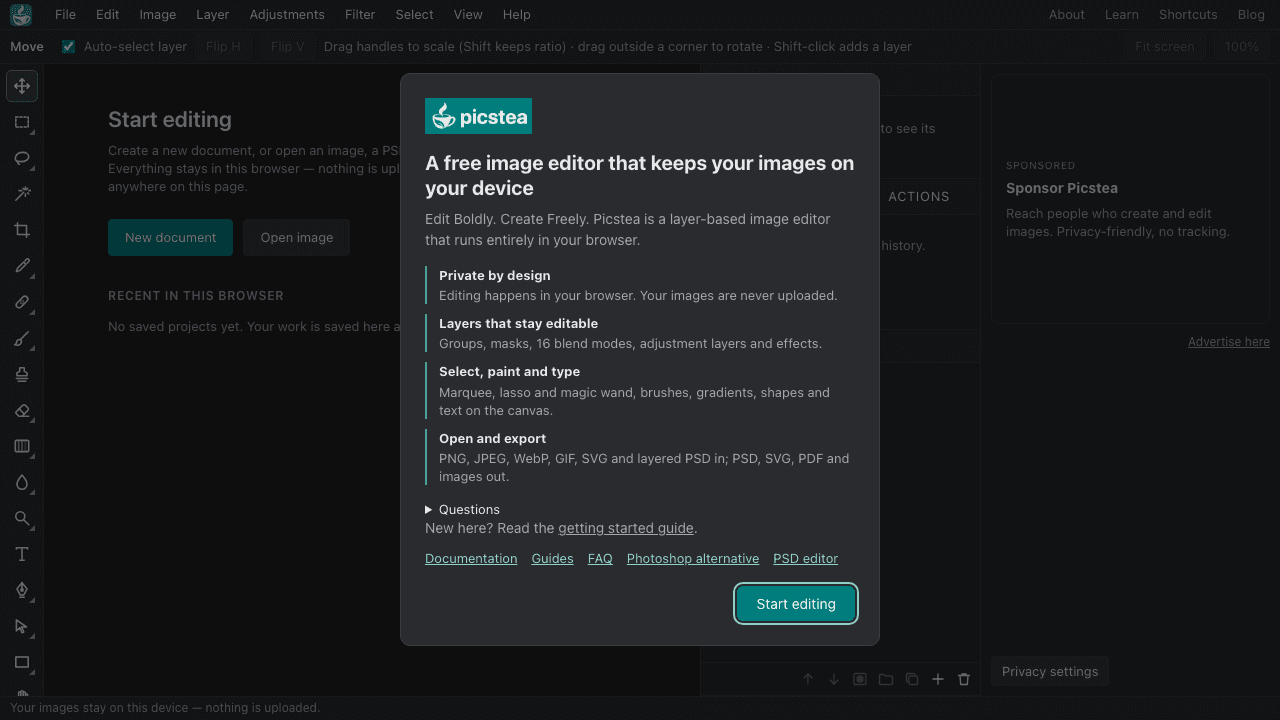Select the Clone Stamp tool

click(x=22, y=374)
